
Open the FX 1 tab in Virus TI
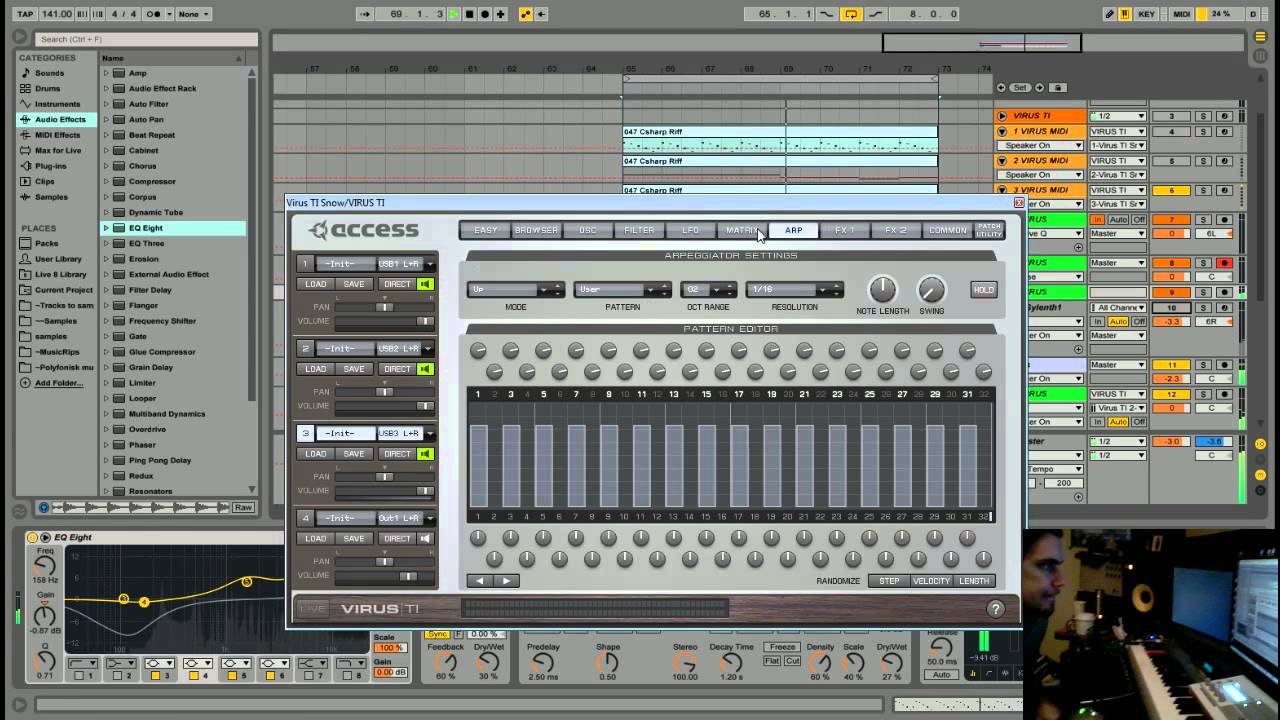coord(845,230)
